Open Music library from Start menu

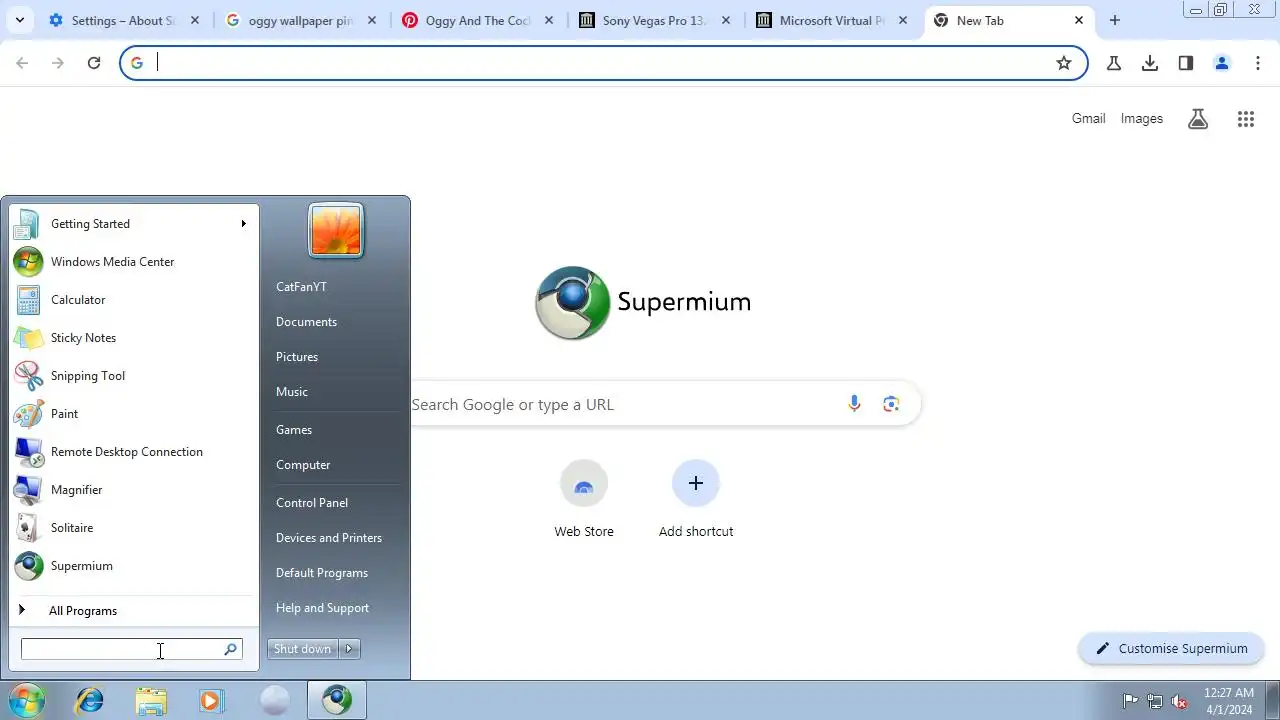click(292, 392)
